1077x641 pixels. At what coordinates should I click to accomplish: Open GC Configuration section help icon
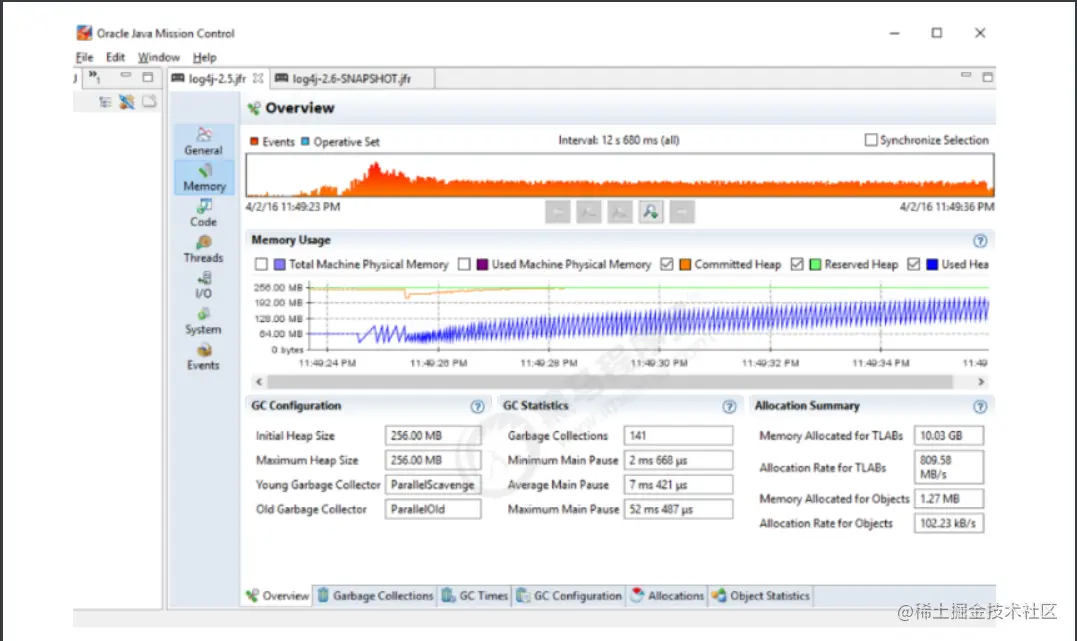point(477,407)
